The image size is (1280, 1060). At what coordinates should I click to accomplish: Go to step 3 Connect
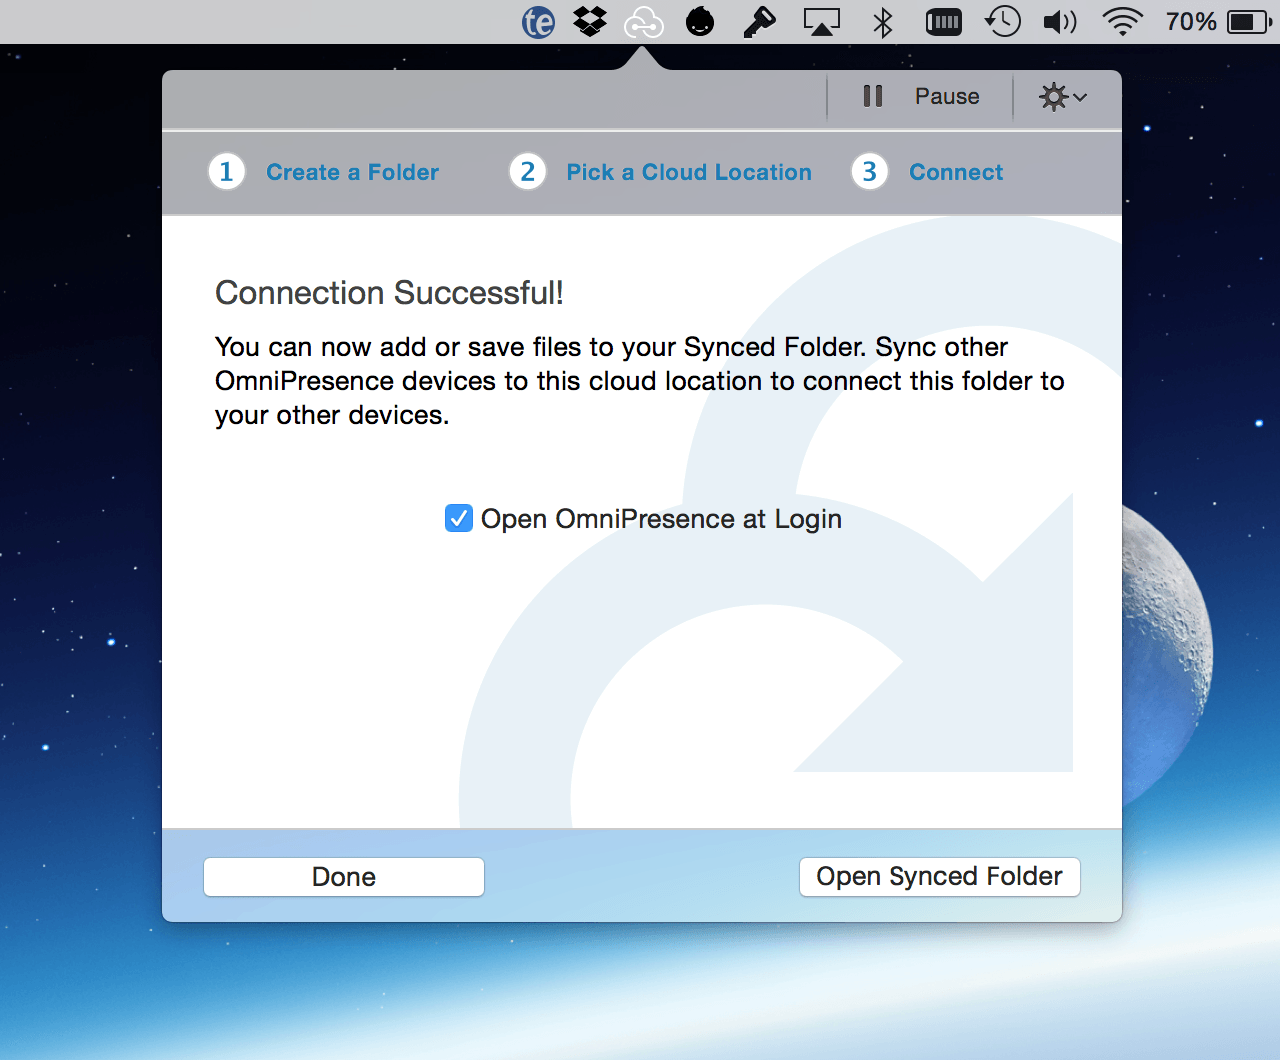coord(956,172)
